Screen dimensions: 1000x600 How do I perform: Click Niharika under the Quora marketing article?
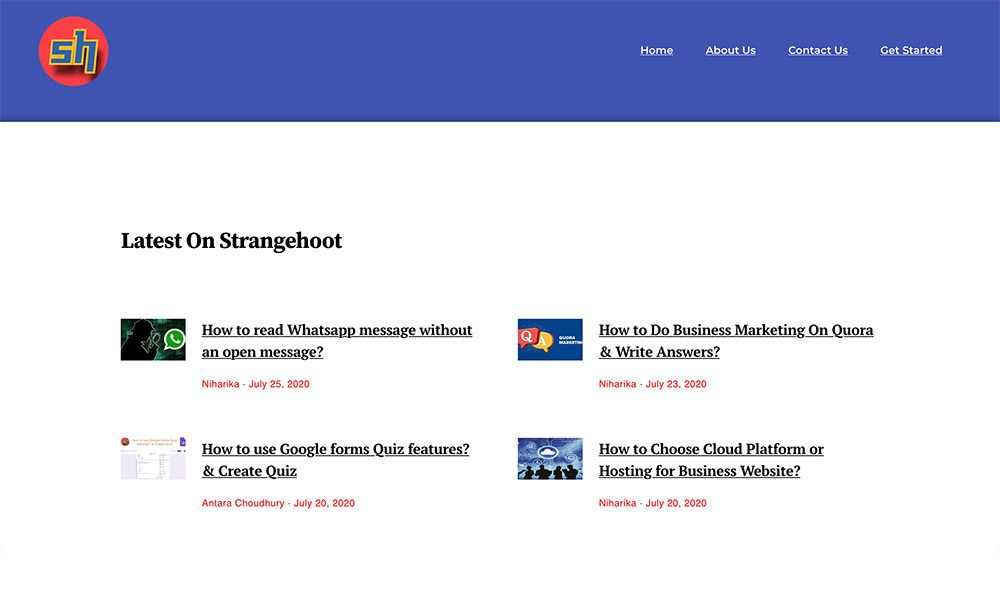tap(617, 384)
